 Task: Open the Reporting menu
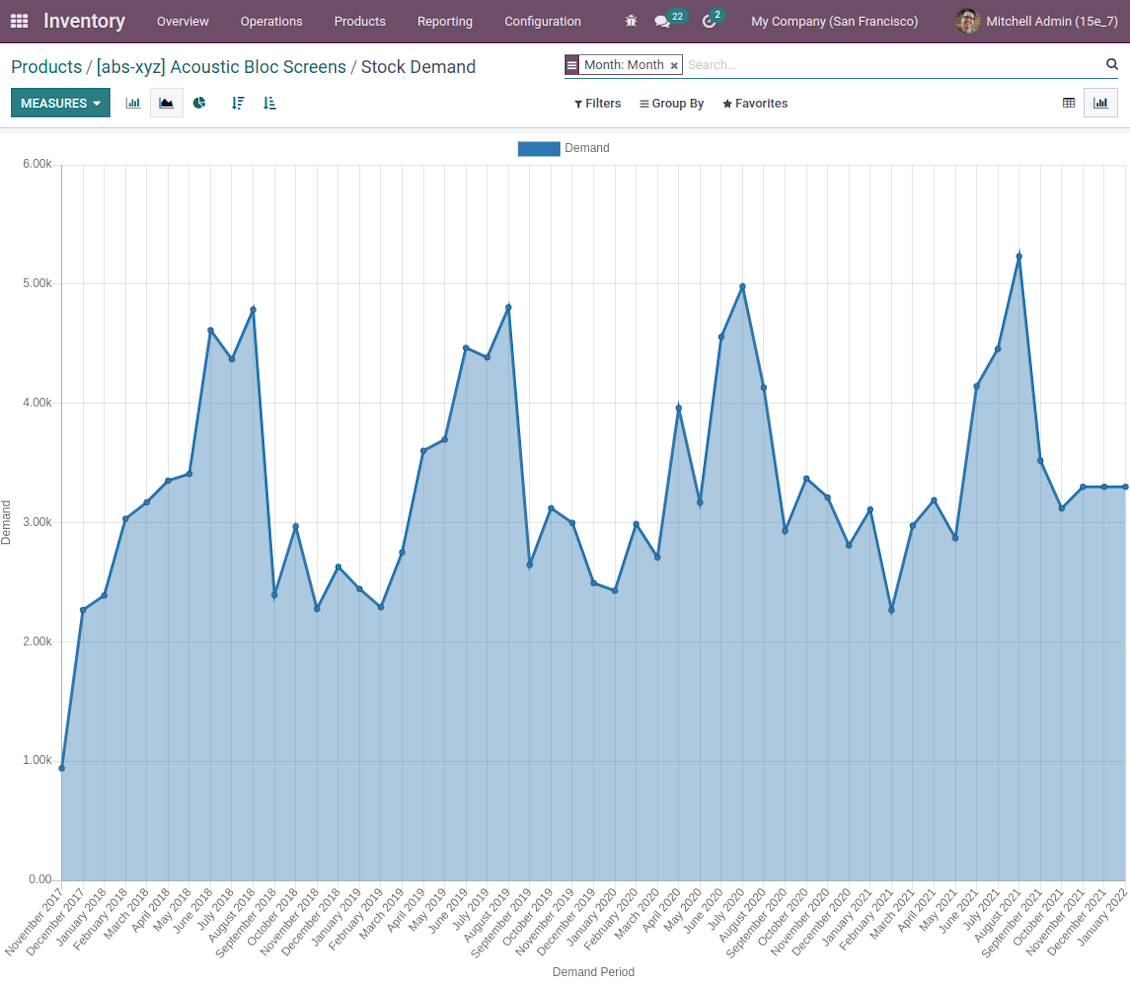pyautogui.click(x=445, y=21)
